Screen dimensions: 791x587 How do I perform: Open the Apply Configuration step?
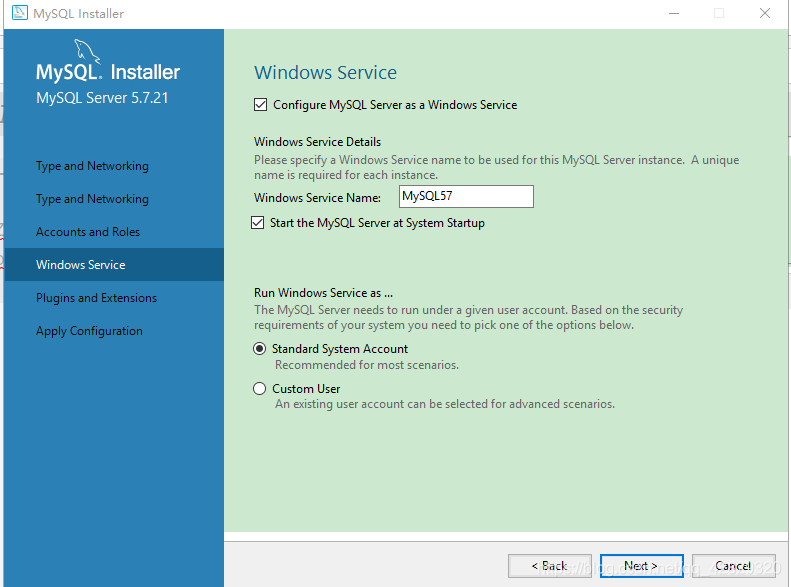[x=89, y=331]
